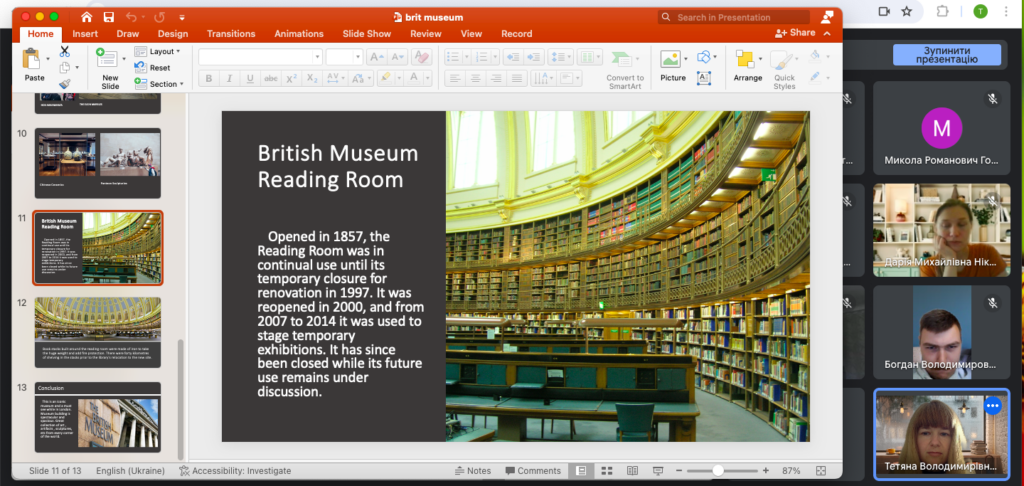Switch to the Transitions tab
Screen dimensions: 1024x486
click(231, 34)
